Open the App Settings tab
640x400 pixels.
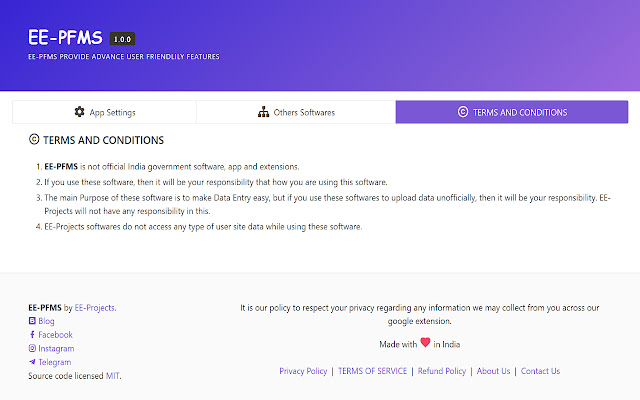pos(104,112)
